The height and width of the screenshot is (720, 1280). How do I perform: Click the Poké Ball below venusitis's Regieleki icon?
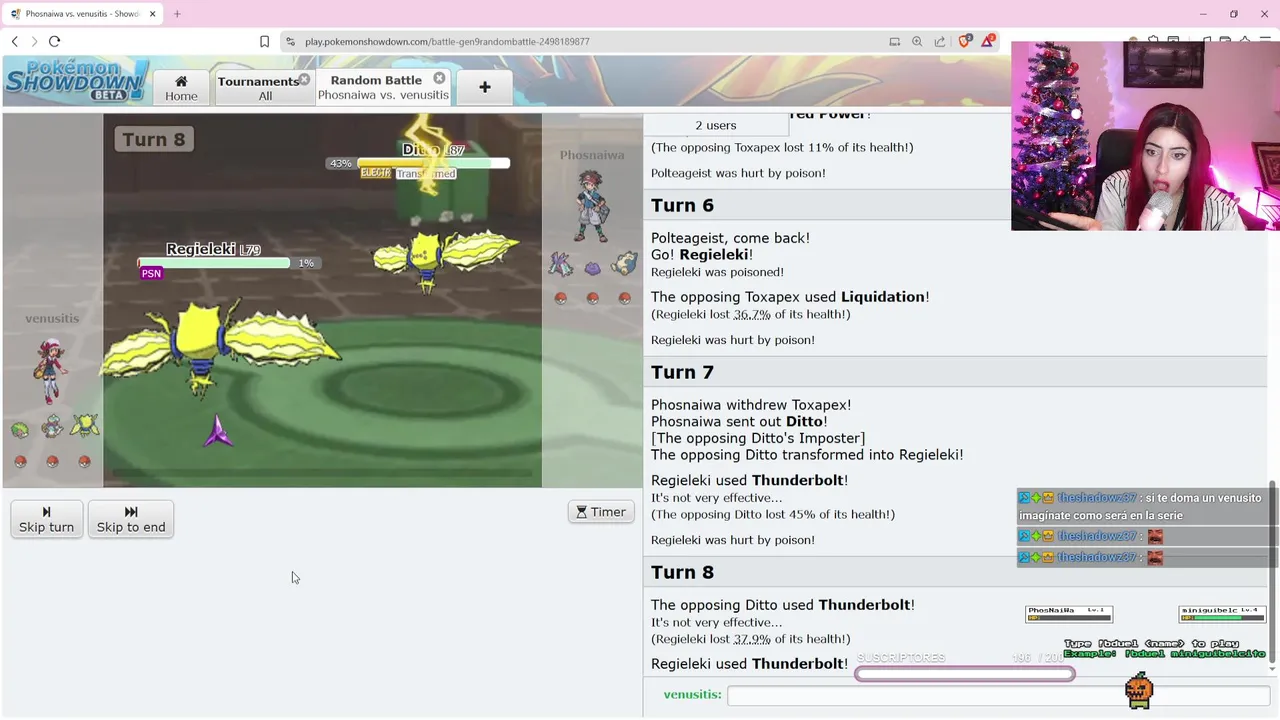pos(85,461)
